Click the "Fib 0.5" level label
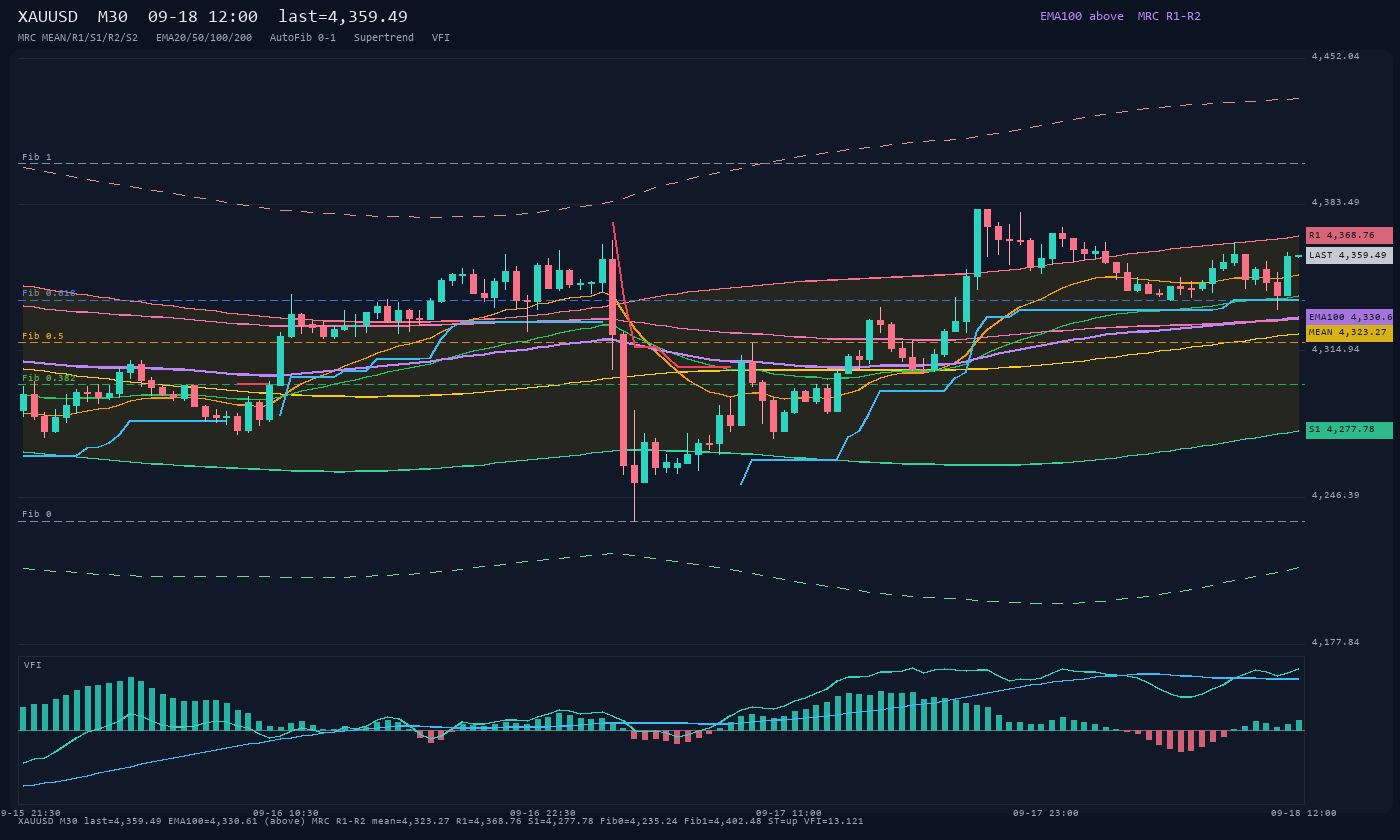The width and height of the screenshot is (1400, 840). (43, 336)
